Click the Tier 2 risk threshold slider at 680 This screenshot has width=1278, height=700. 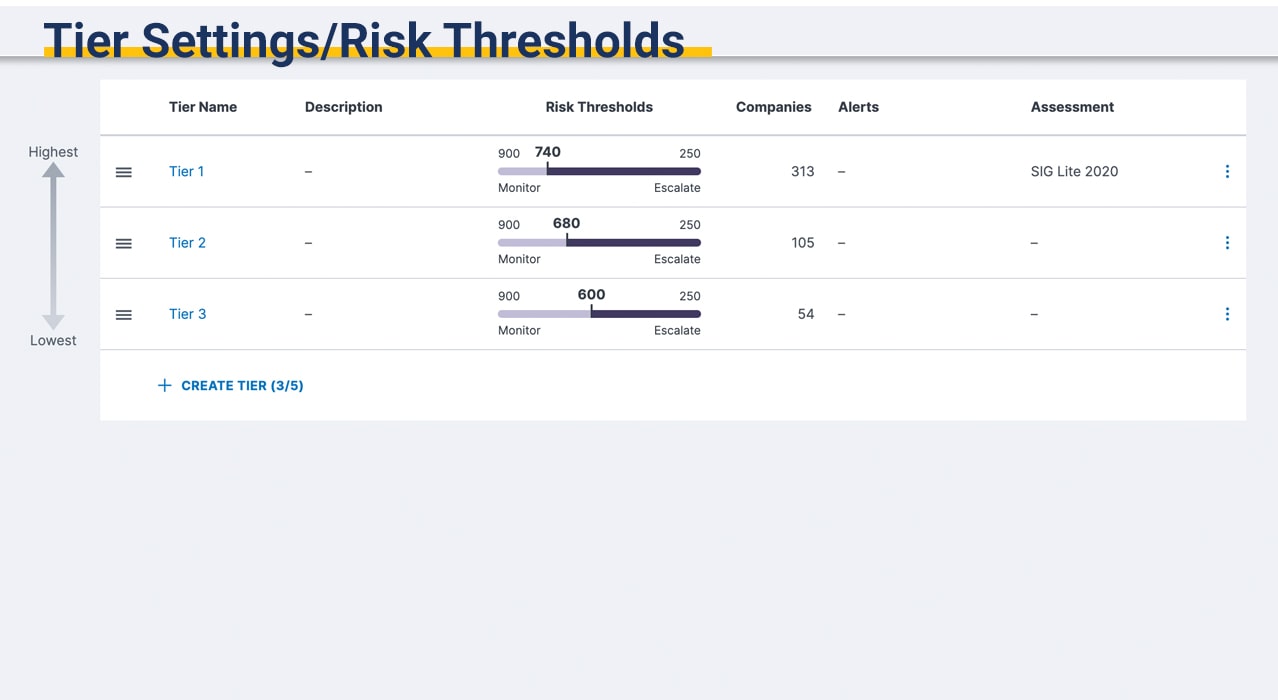[x=566, y=242]
